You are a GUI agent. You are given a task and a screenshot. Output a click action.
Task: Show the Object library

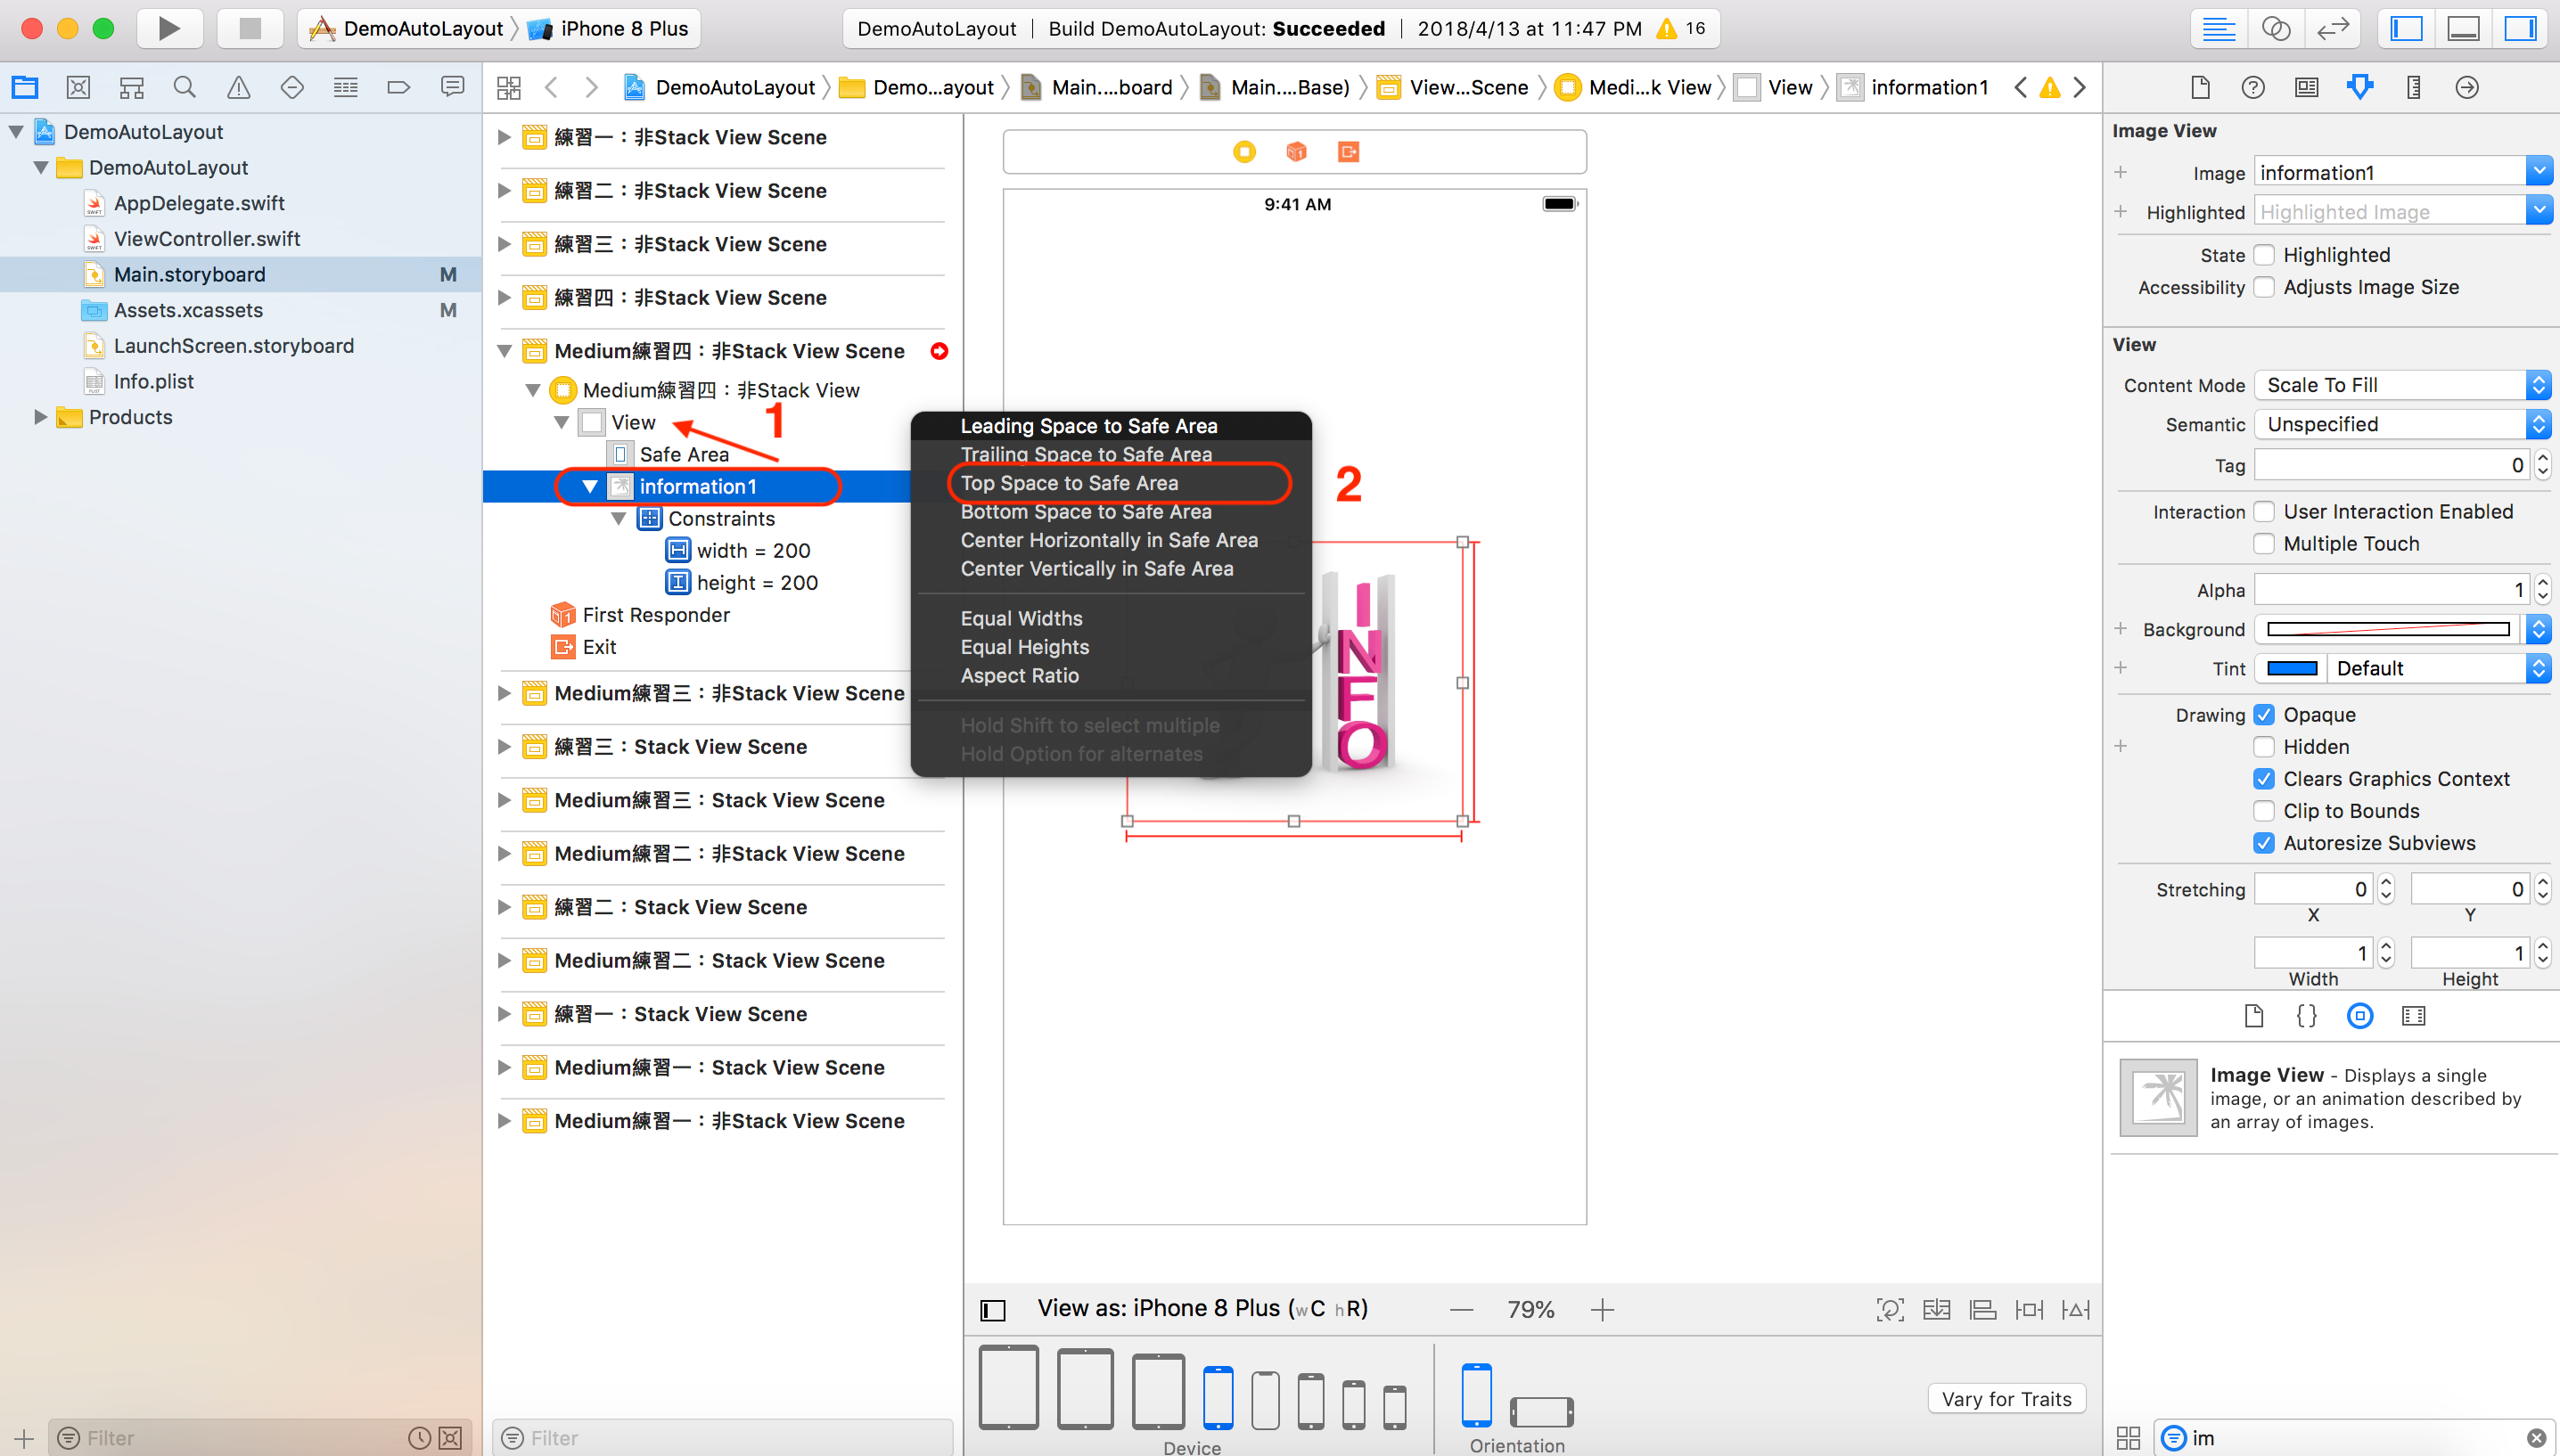click(2360, 1016)
